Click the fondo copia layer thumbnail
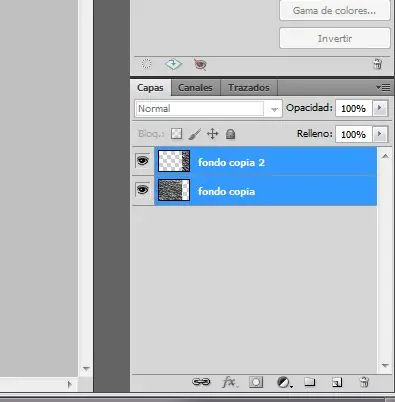The image size is (395, 402). pos(174,190)
